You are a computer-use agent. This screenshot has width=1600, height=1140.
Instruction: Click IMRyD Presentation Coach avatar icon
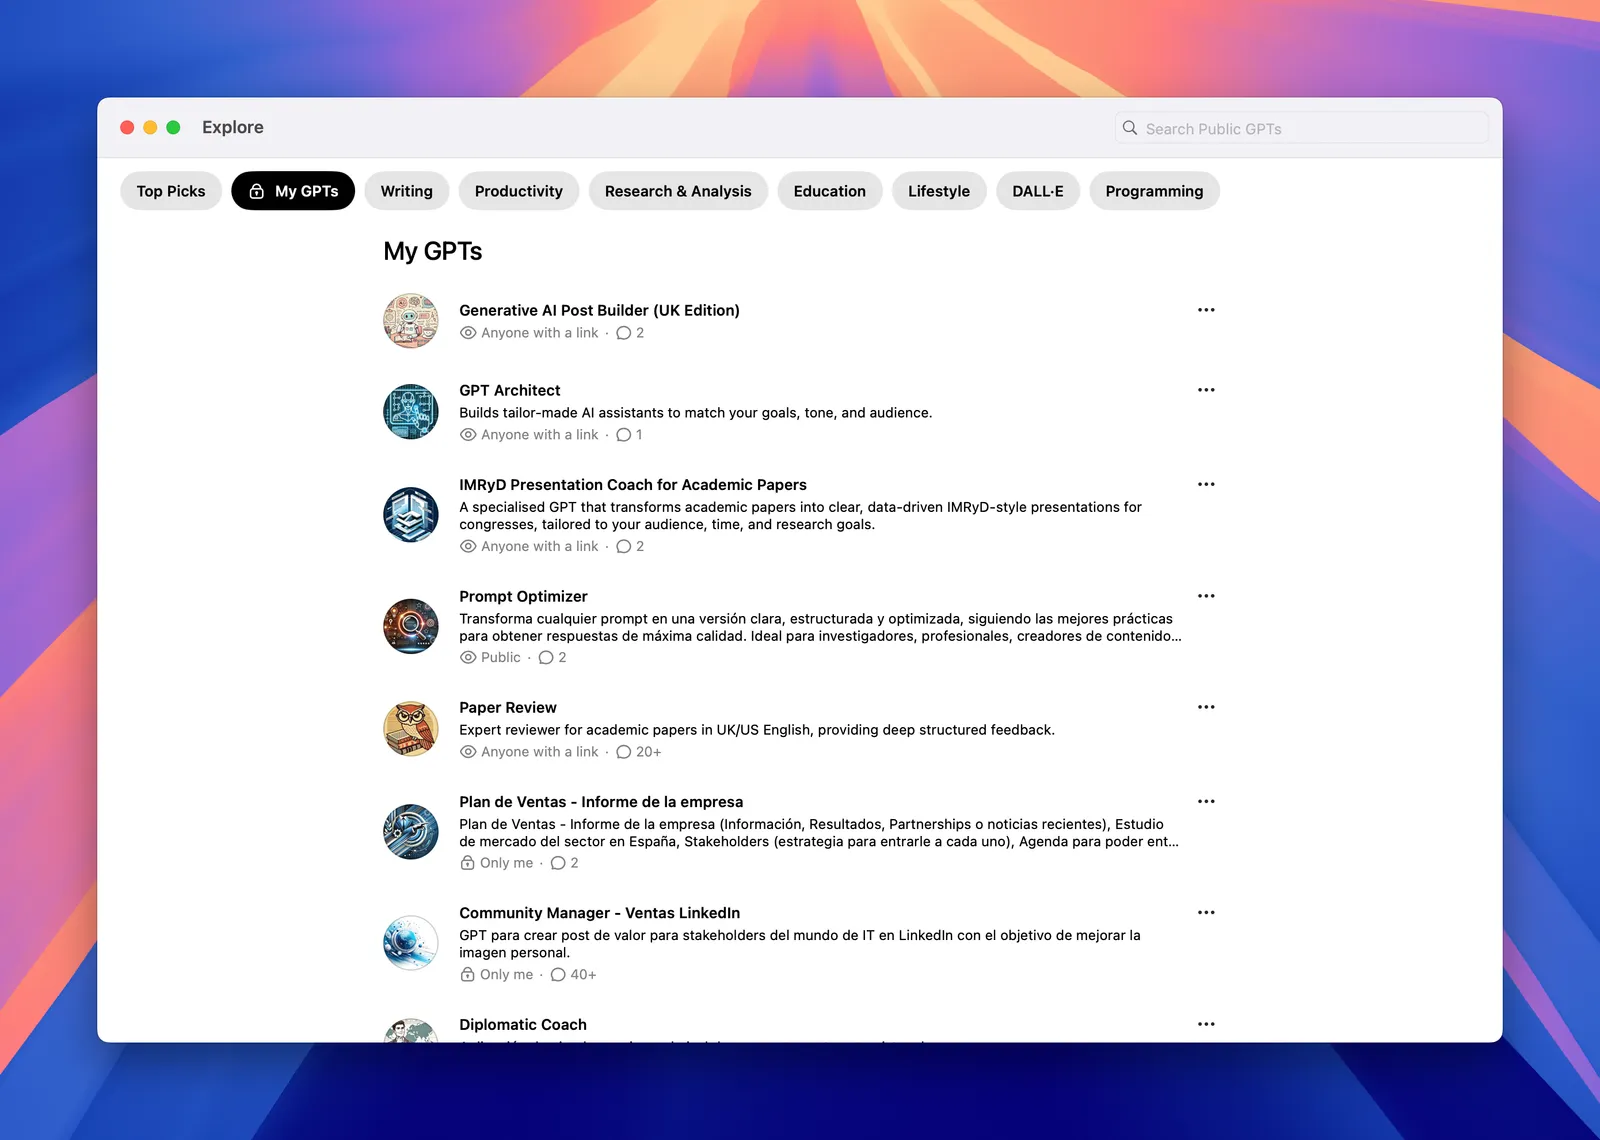click(x=411, y=515)
